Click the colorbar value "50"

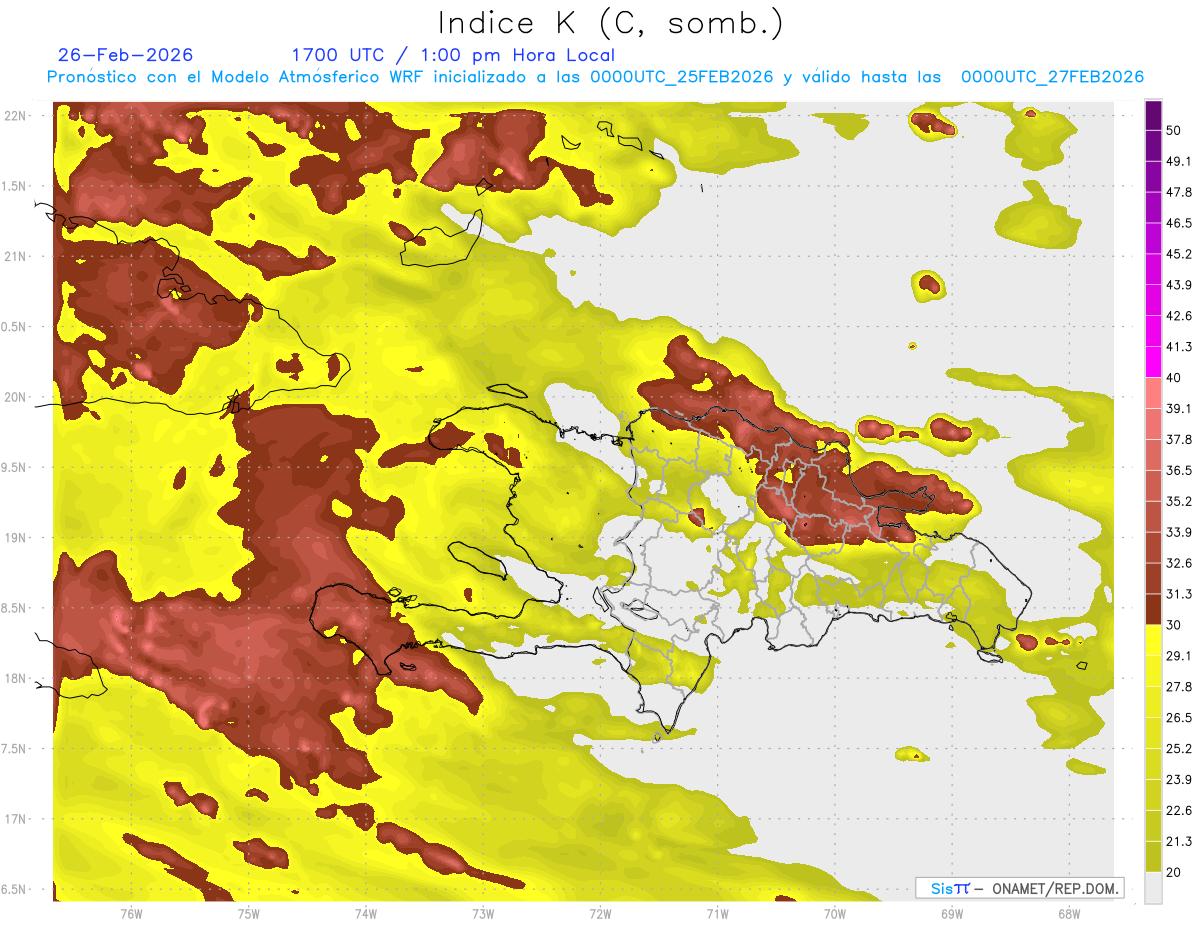click(1175, 131)
